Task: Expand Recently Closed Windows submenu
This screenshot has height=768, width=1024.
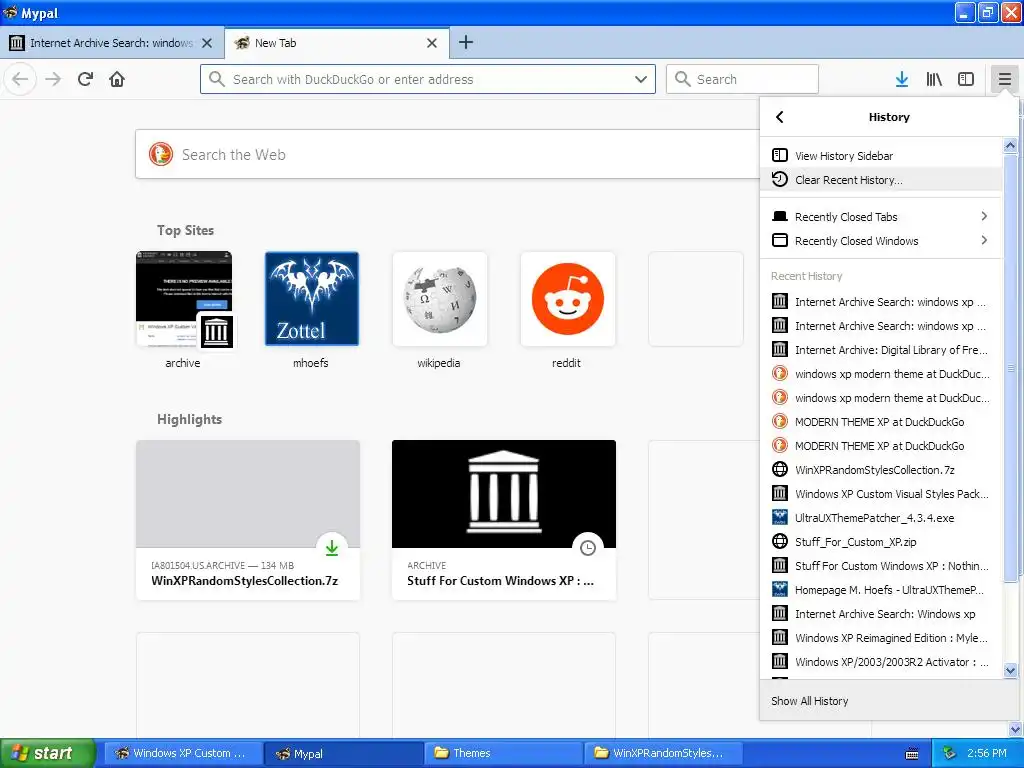Action: point(880,241)
